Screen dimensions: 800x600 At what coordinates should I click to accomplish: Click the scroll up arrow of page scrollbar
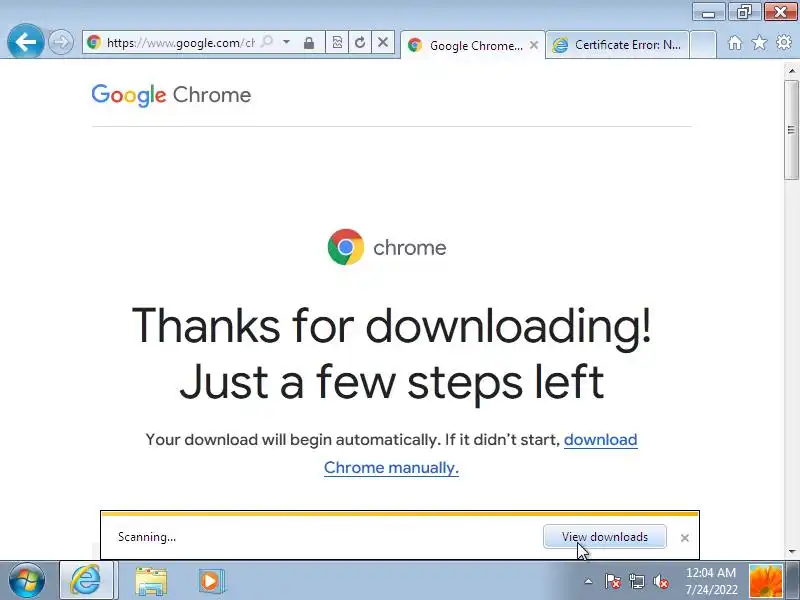click(x=792, y=71)
